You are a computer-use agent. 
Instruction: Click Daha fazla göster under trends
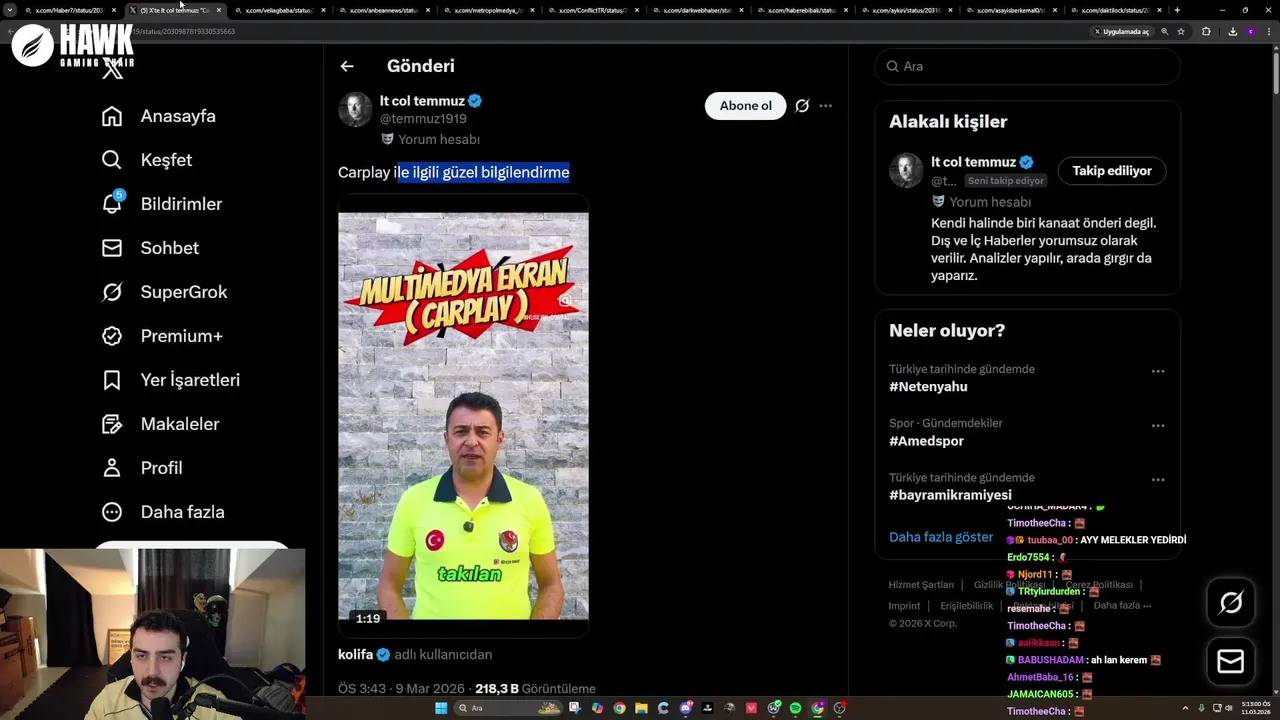click(x=941, y=537)
